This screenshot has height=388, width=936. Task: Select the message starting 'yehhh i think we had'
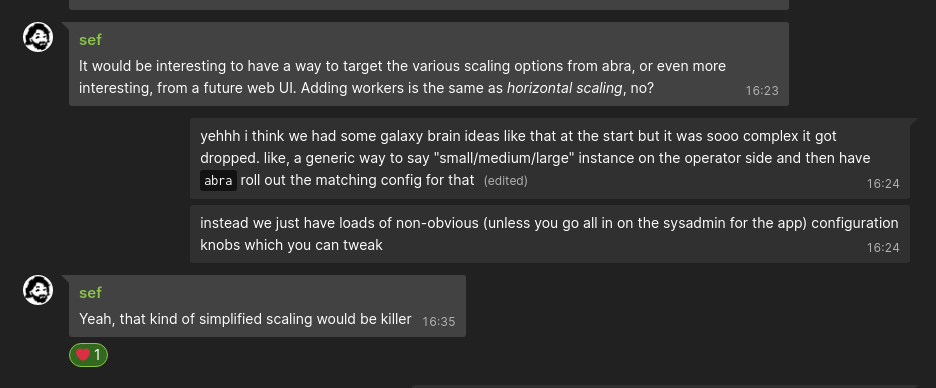pos(550,158)
